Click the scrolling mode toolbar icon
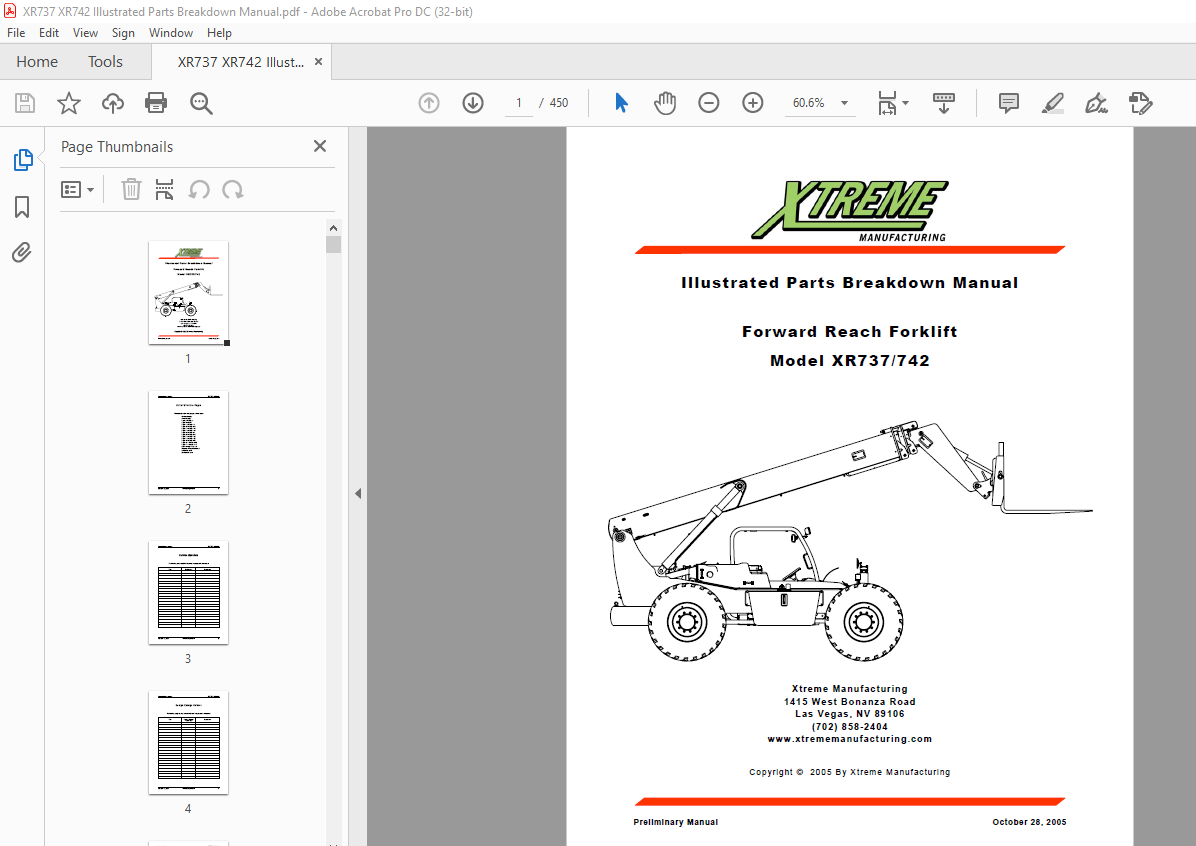1196x846 pixels. pyautogui.click(x=944, y=103)
